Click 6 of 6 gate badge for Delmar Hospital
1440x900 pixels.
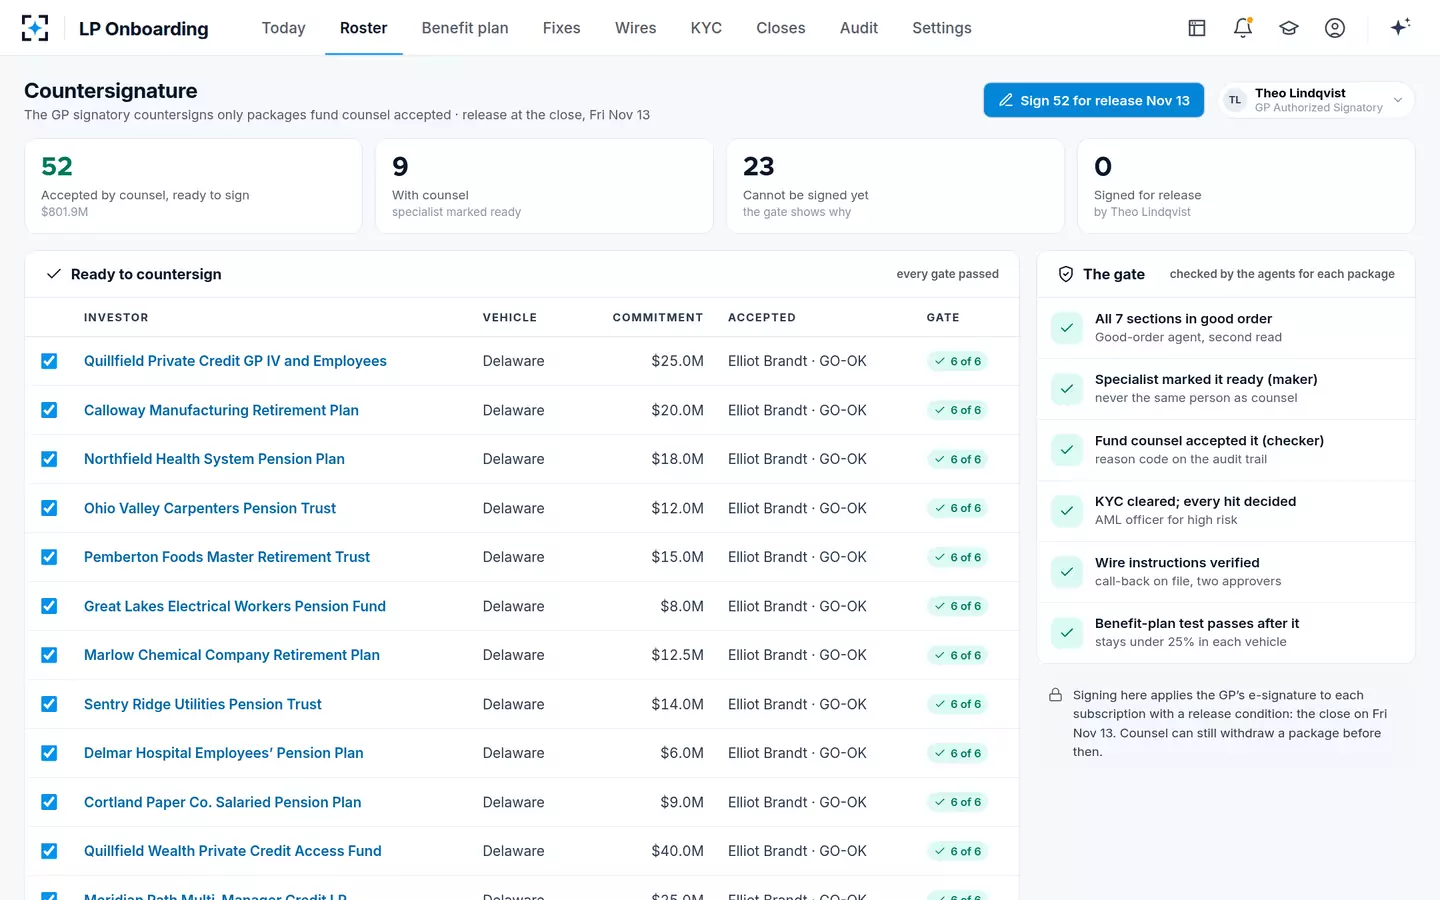point(958,753)
